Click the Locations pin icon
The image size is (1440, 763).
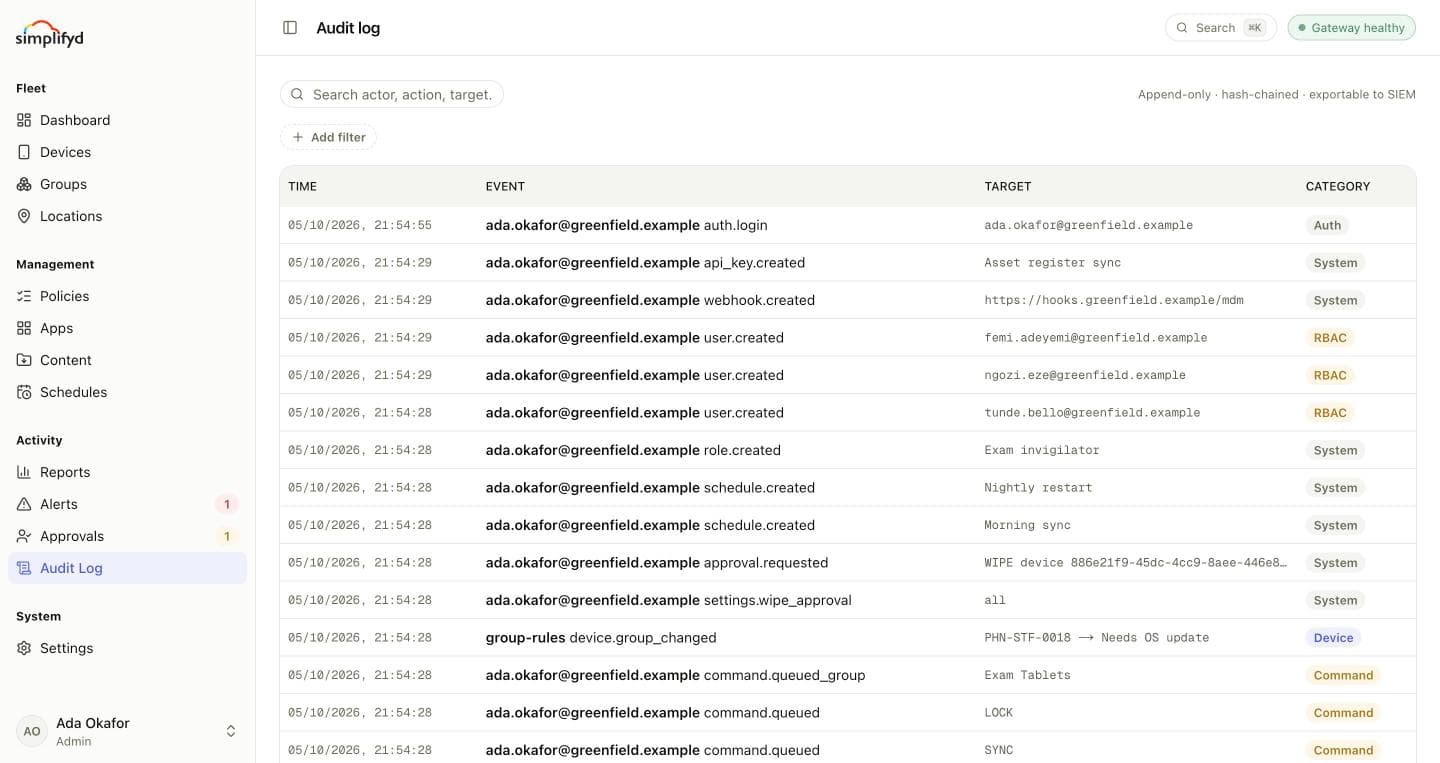pyautogui.click(x=24, y=216)
